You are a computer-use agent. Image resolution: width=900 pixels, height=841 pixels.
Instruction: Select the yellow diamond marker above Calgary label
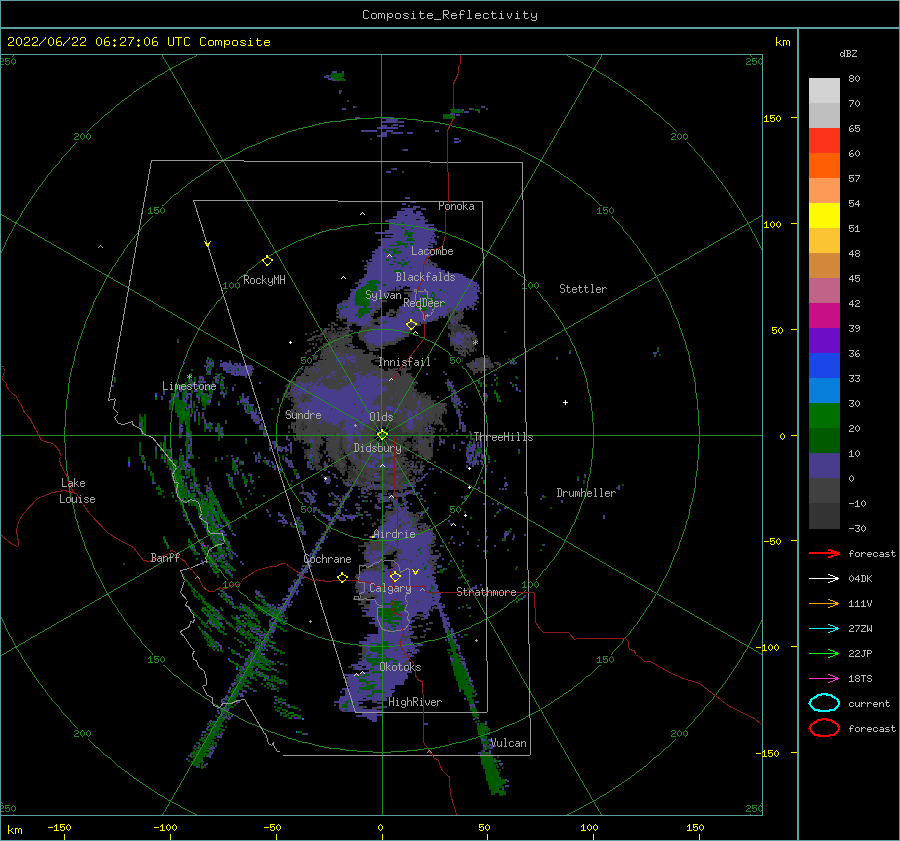[x=395, y=576]
